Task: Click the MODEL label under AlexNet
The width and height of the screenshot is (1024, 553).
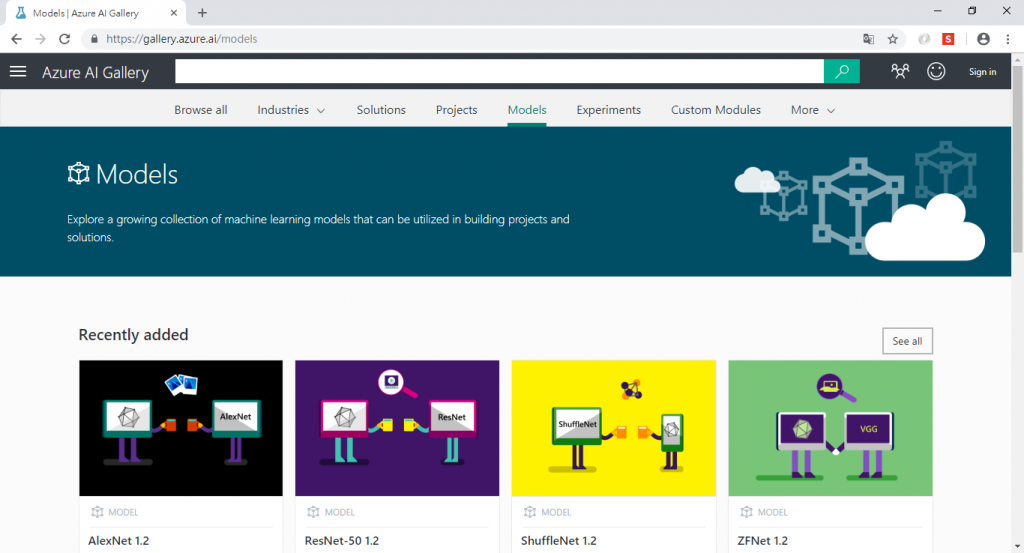Action: pyautogui.click(x=123, y=513)
